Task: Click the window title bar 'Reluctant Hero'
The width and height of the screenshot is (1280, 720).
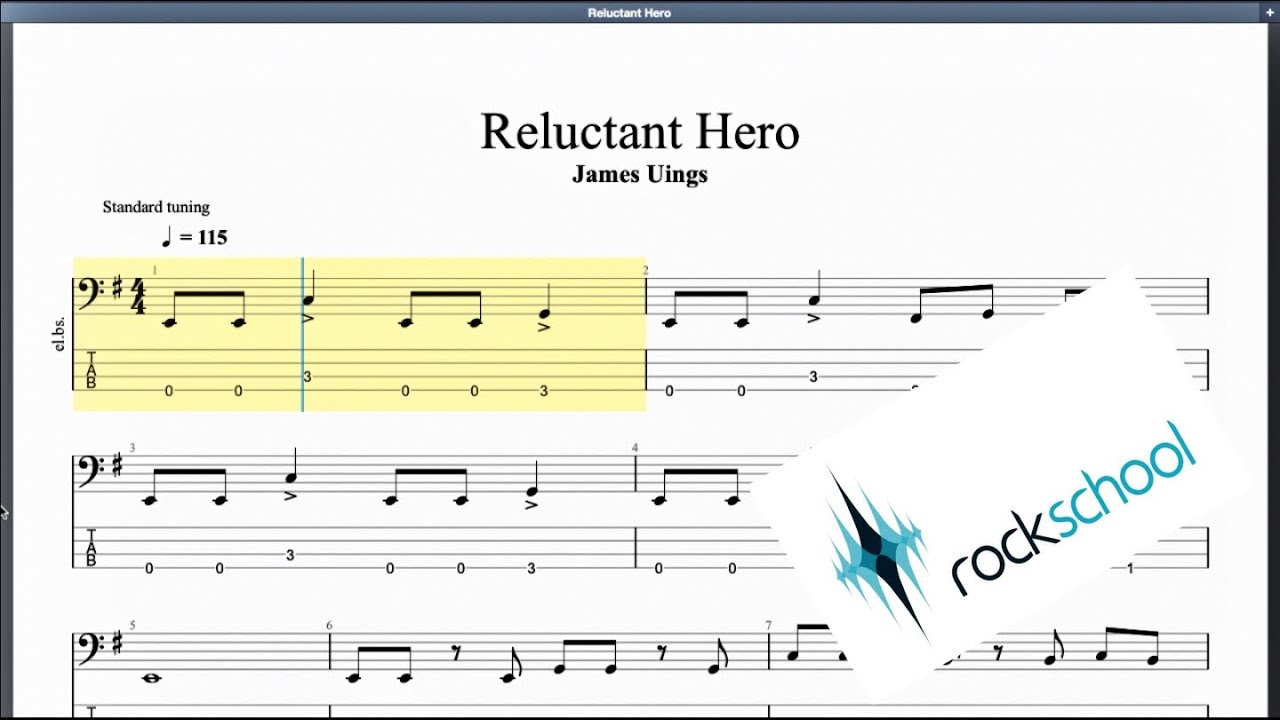Action: click(x=629, y=13)
